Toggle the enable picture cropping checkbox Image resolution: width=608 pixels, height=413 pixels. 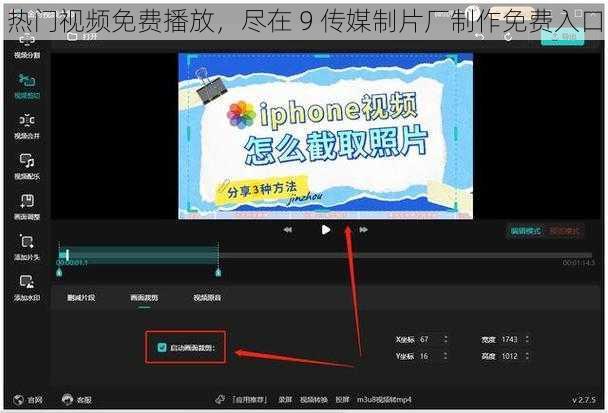point(162,347)
